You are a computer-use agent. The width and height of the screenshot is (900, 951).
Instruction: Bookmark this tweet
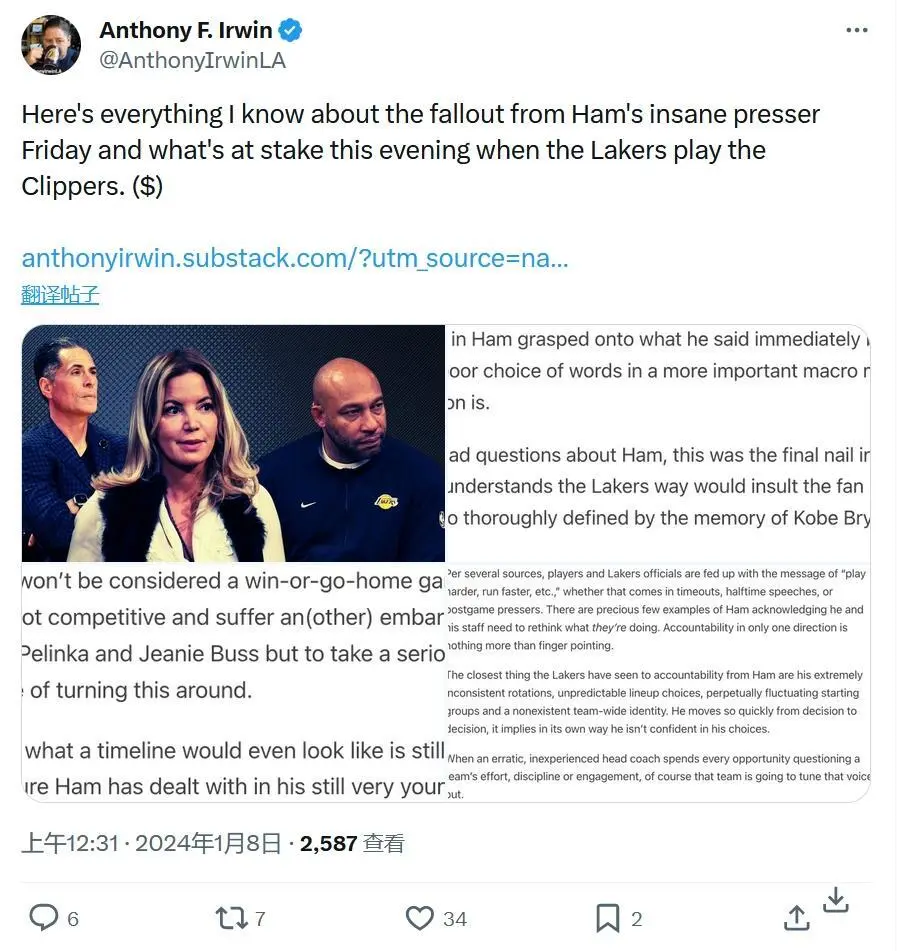(x=608, y=918)
